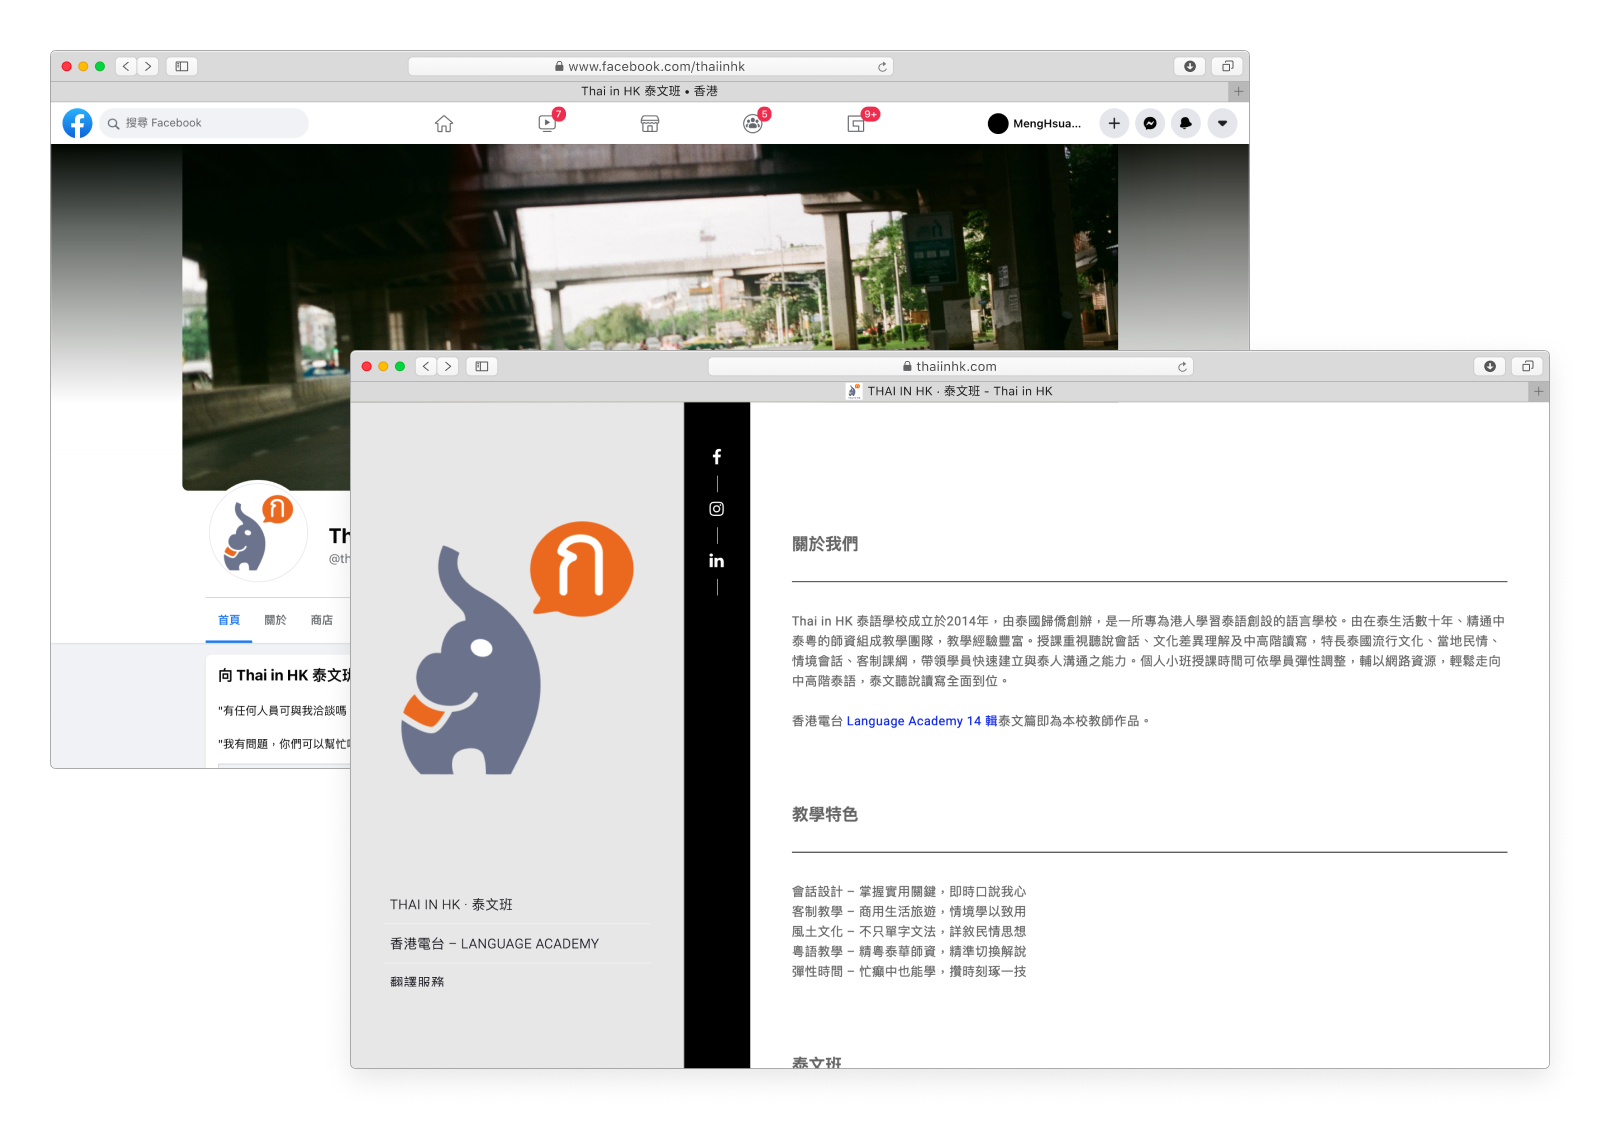The height and width of the screenshot is (1130, 1600).
Task: Open the Messenger chat icon
Action: pos(1150,123)
